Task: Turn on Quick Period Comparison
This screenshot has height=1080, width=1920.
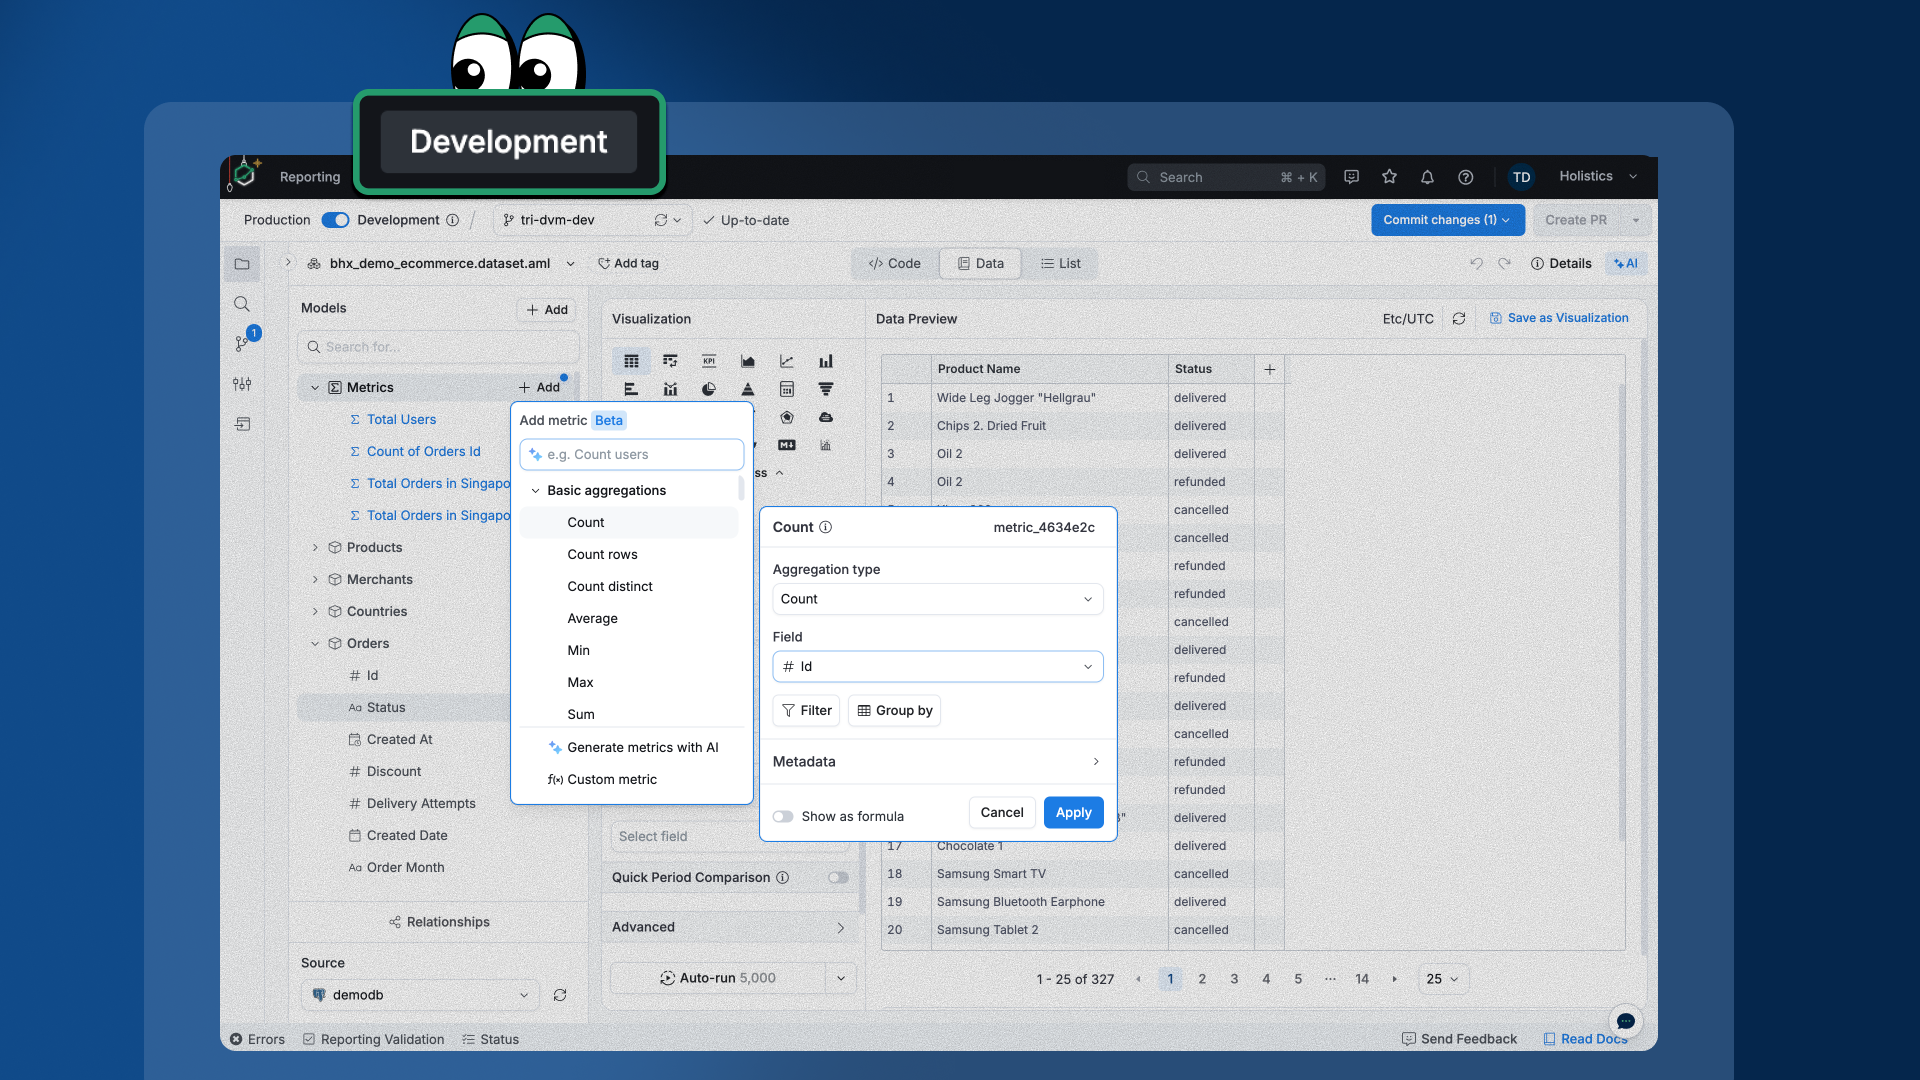Action: (837, 877)
